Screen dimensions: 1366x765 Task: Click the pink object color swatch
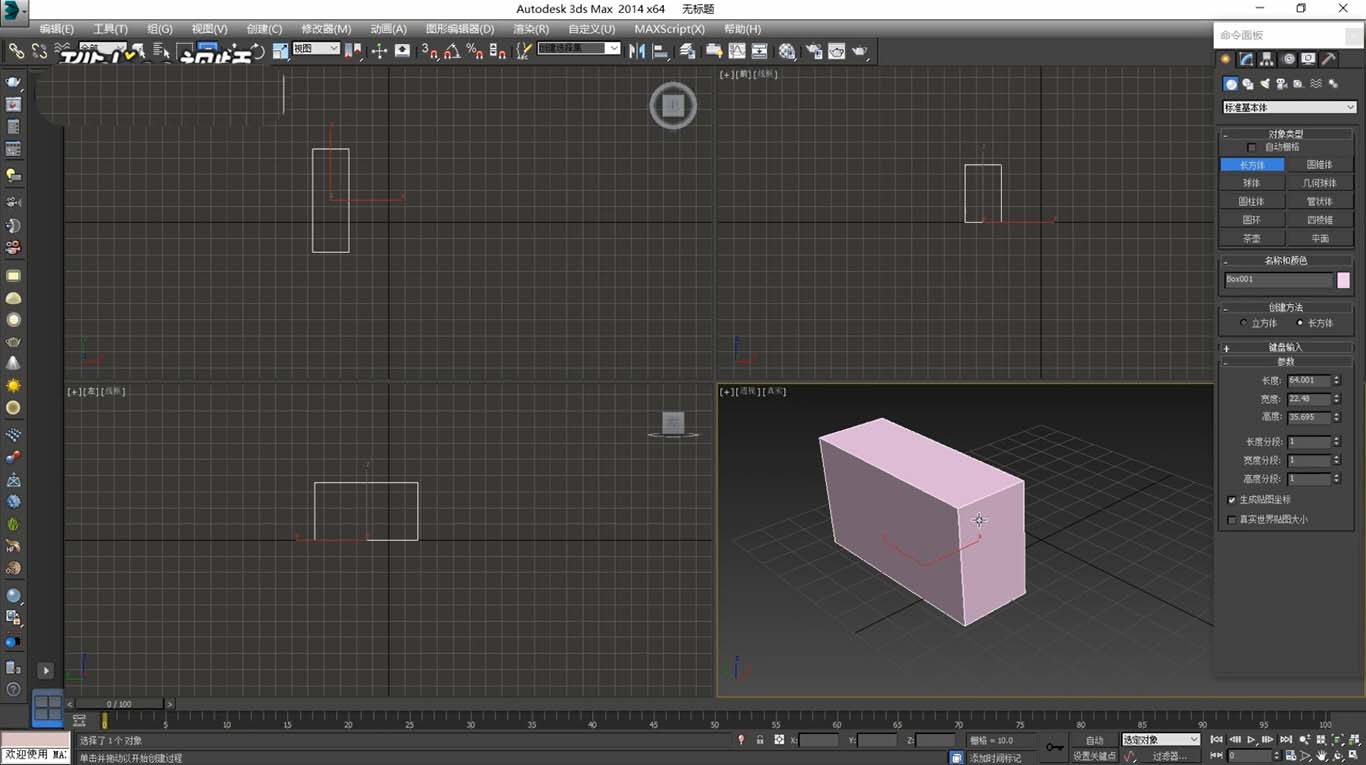(1343, 280)
